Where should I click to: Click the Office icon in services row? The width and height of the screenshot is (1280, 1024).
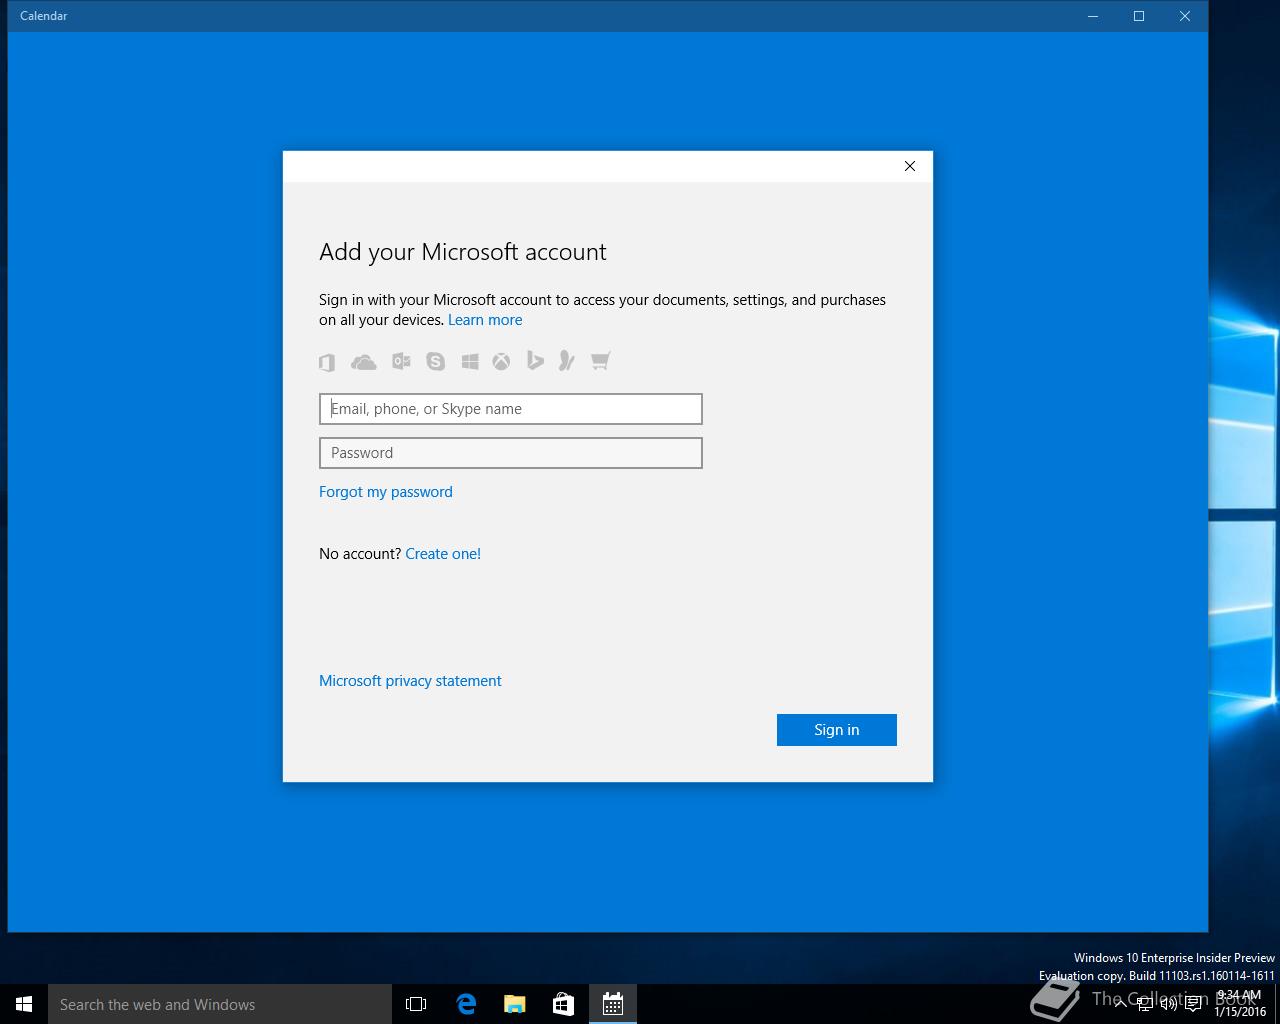point(327,362)
